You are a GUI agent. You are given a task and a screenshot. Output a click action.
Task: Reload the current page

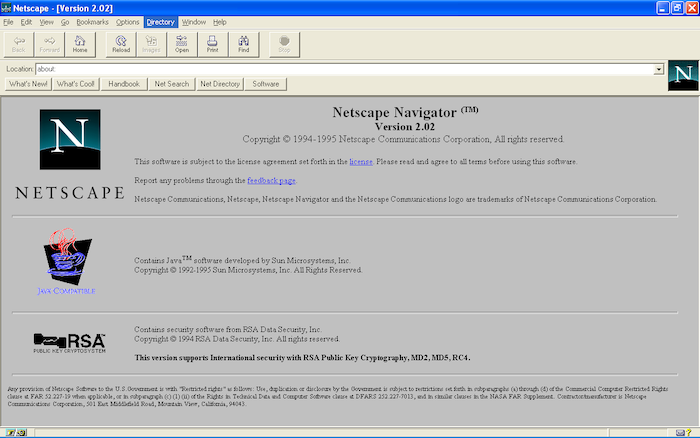pos(121,45)
